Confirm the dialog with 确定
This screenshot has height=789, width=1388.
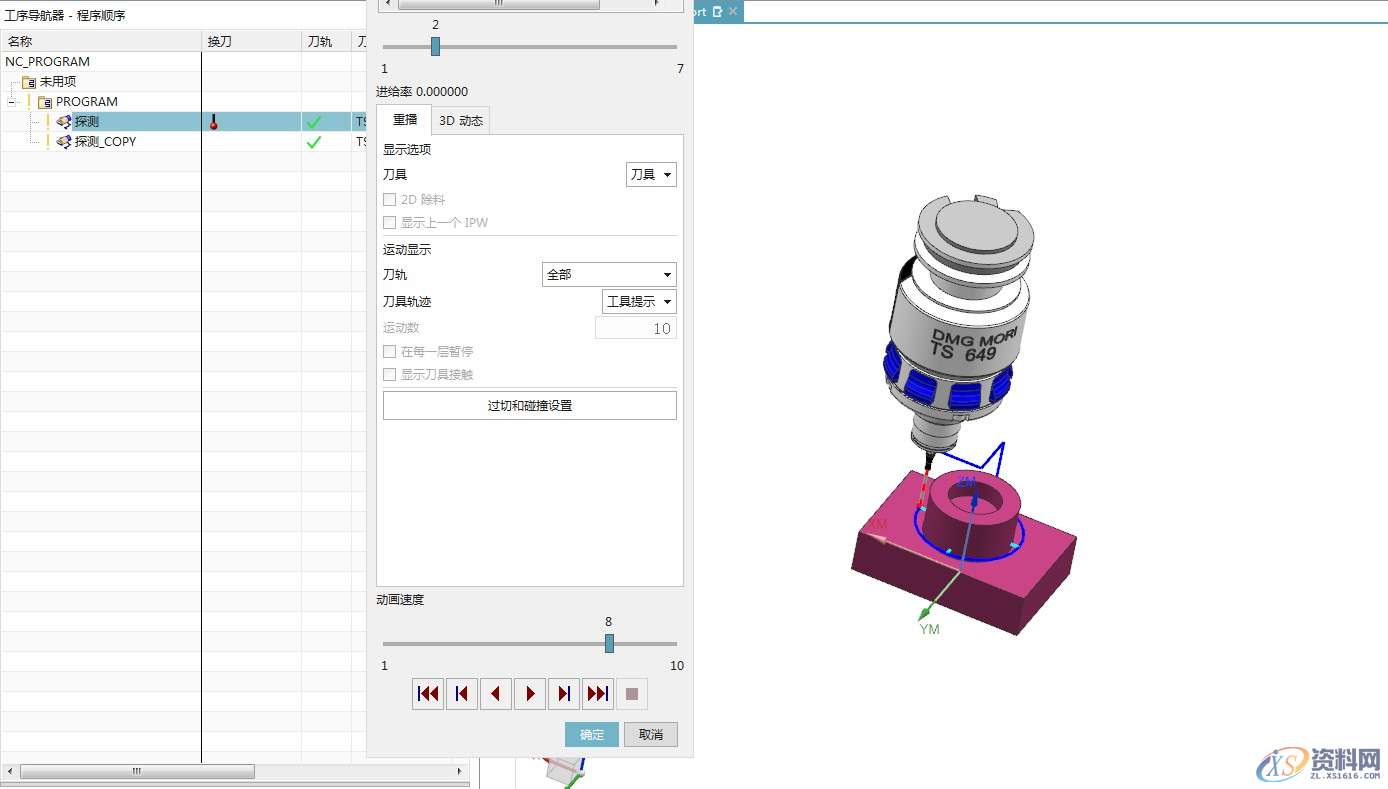pyautogui.click(x=591, y=735)
